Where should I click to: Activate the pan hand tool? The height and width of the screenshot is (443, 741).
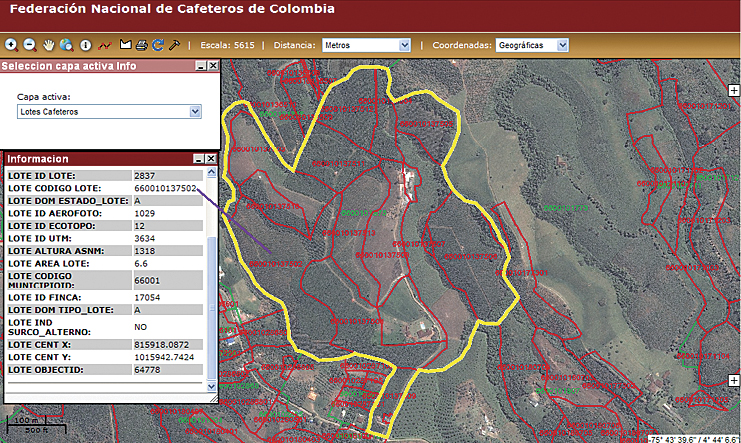48,45
